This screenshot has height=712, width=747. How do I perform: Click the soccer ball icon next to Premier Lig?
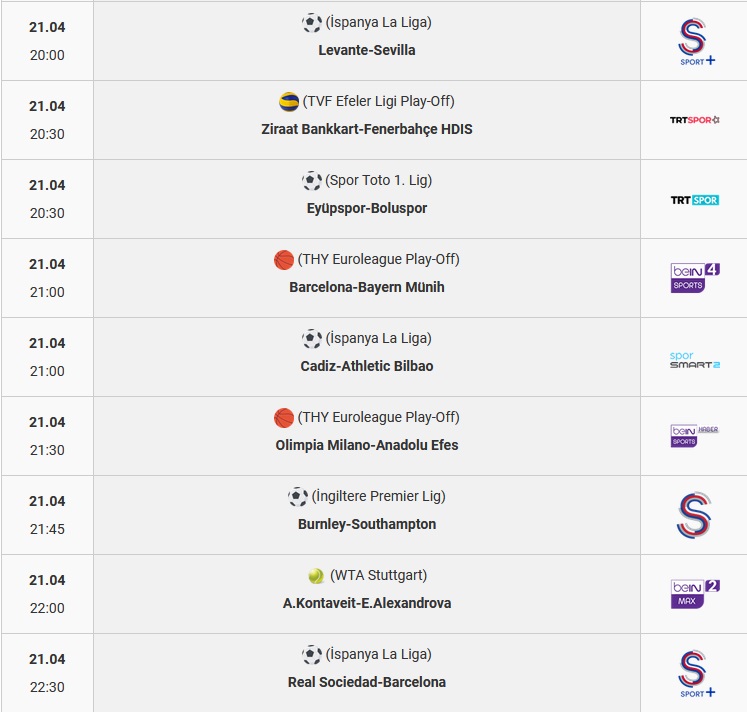tap(298, 497)
